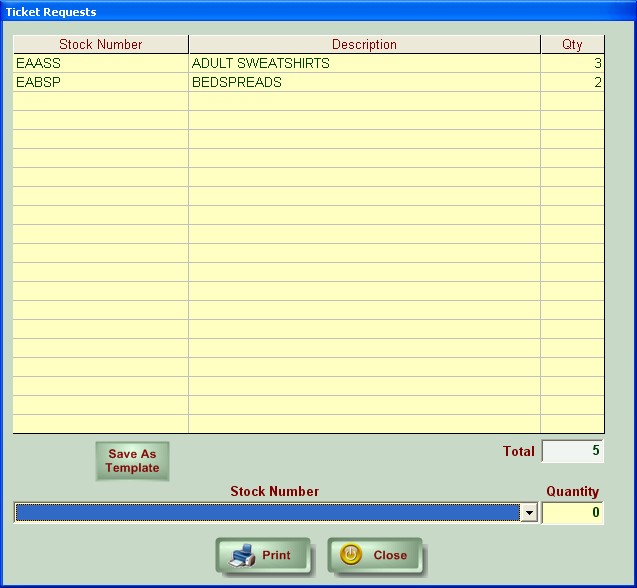Select the EAASS stock number cell
The height and width of the screenshot is (588, 637).
101,63
